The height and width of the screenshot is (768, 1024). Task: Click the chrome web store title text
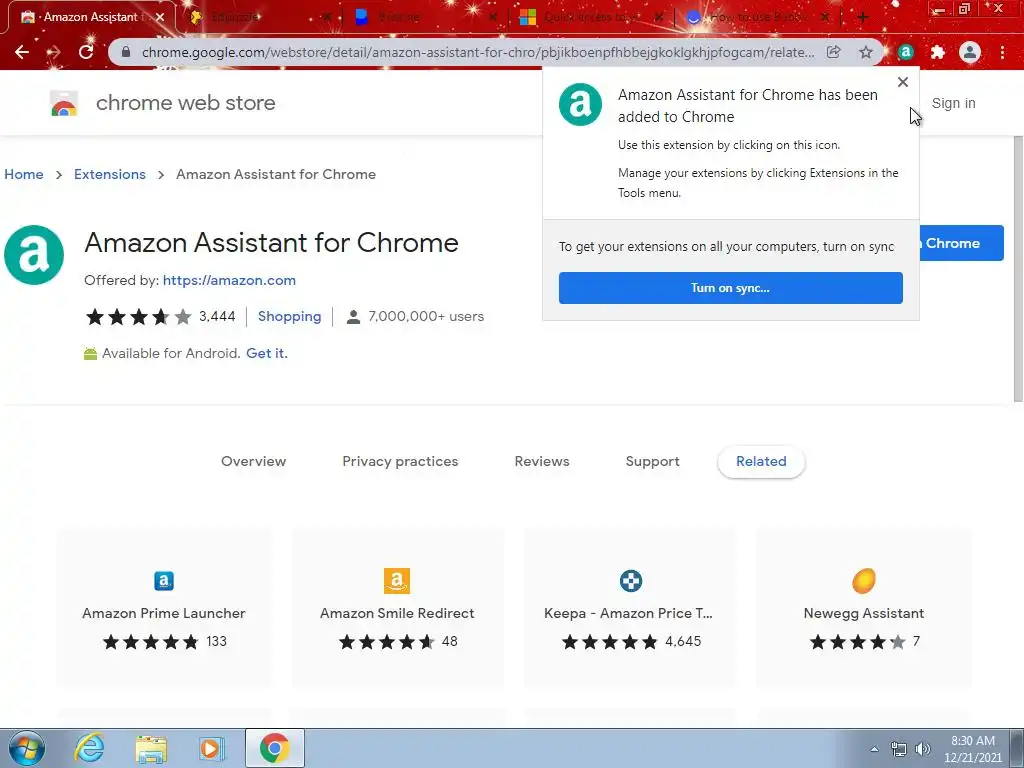(x=185, y=103)
